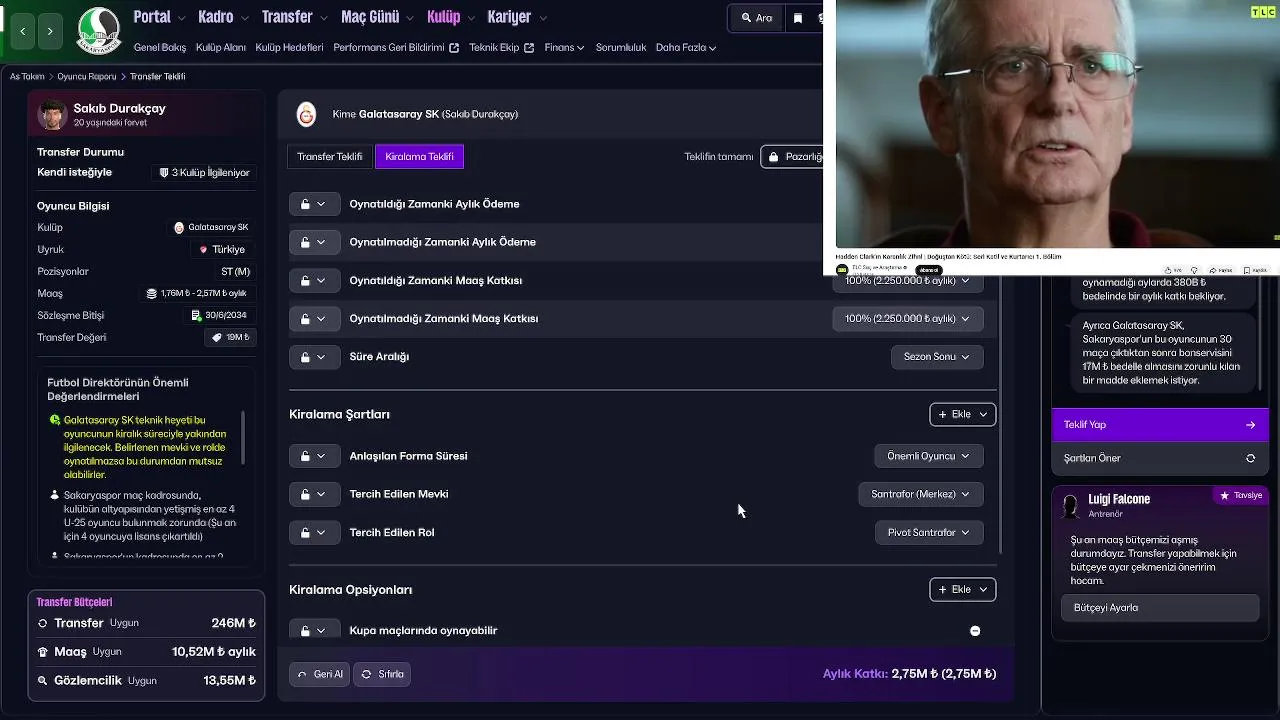Remove the Kupa maçlarında oynayabilir option

click(975, 631)
